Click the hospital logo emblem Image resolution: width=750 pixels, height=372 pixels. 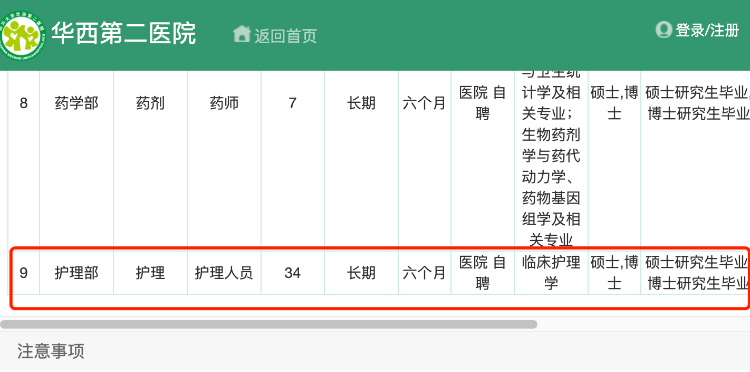21,36
